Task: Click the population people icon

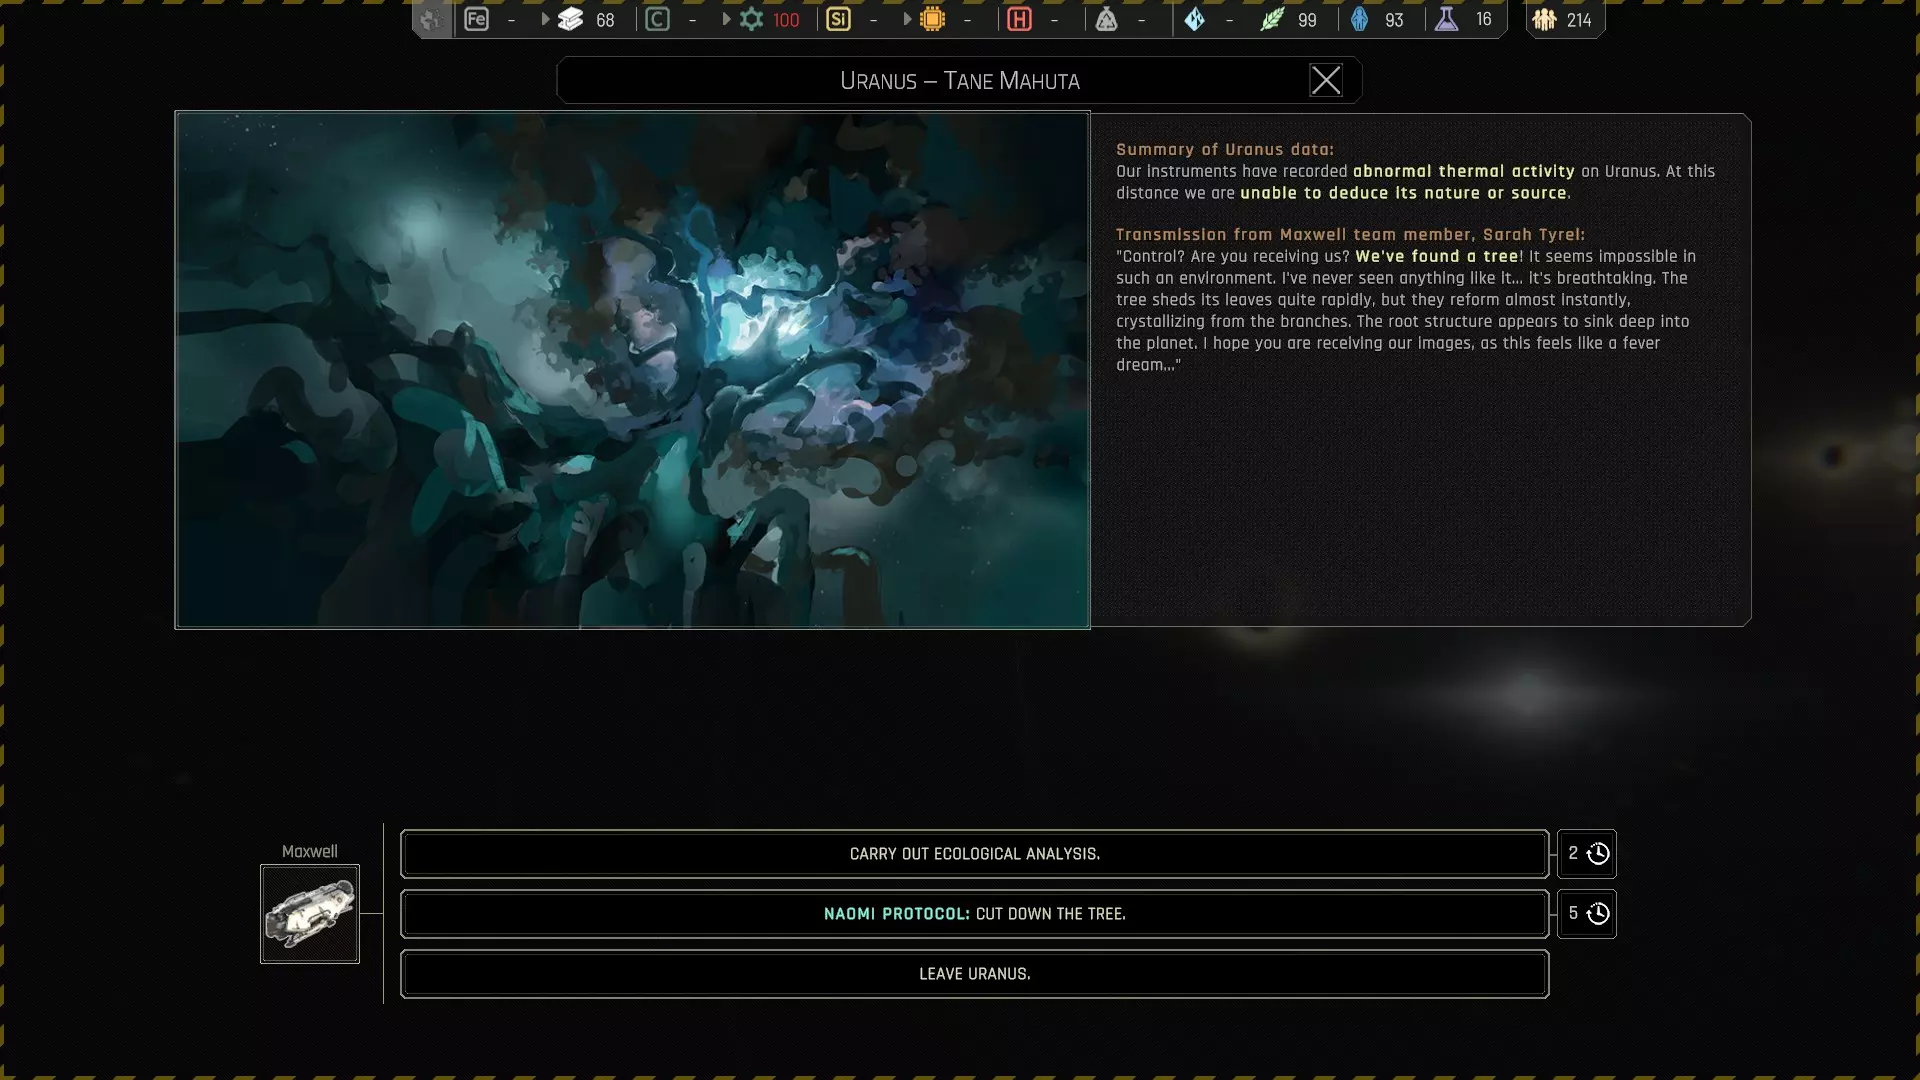Action: (1544, 19)
